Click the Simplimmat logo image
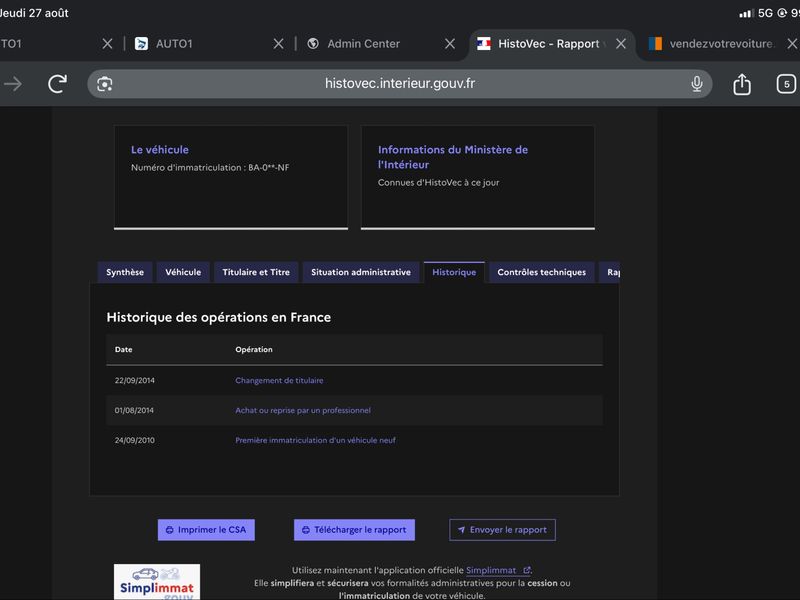The image size is (800, 600). (157, 582)
